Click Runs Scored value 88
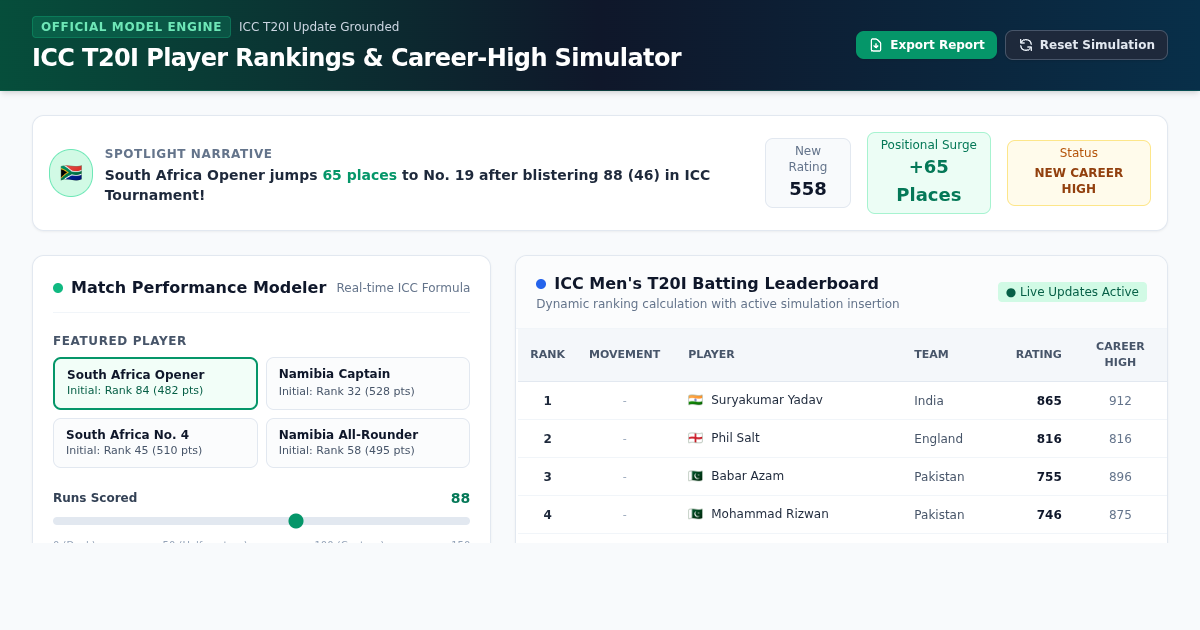The height and width of the screenshot is (630, 1200). pos(460,498)
